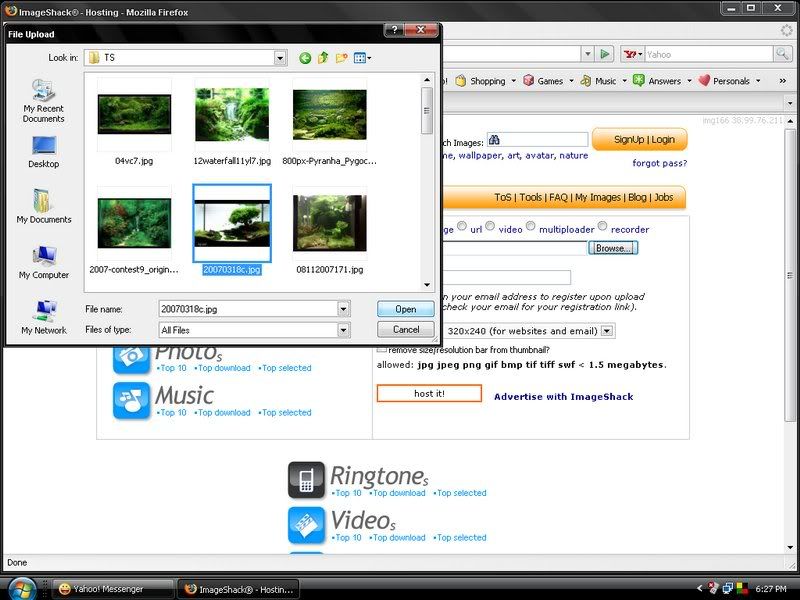Click the Videos film icon

pos(306,525)
